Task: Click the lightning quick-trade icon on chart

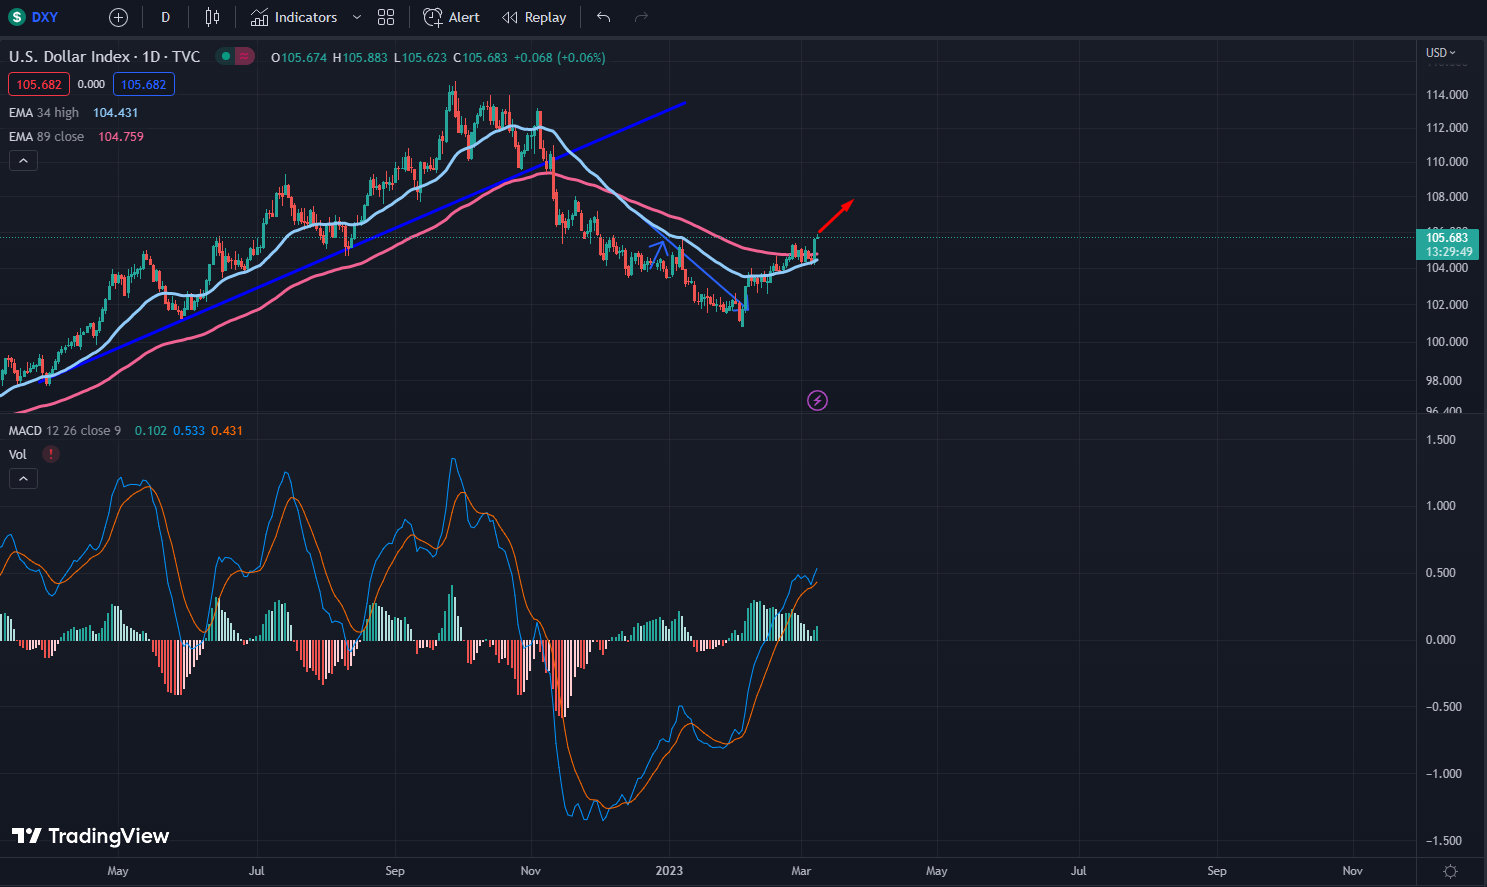Action: (817, 400)
